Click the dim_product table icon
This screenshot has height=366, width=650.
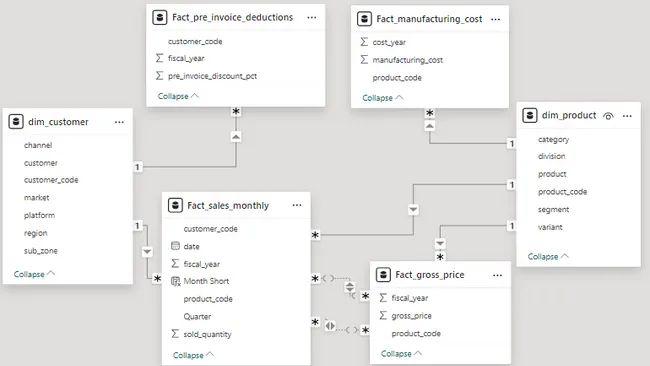[x=529, y=115]
